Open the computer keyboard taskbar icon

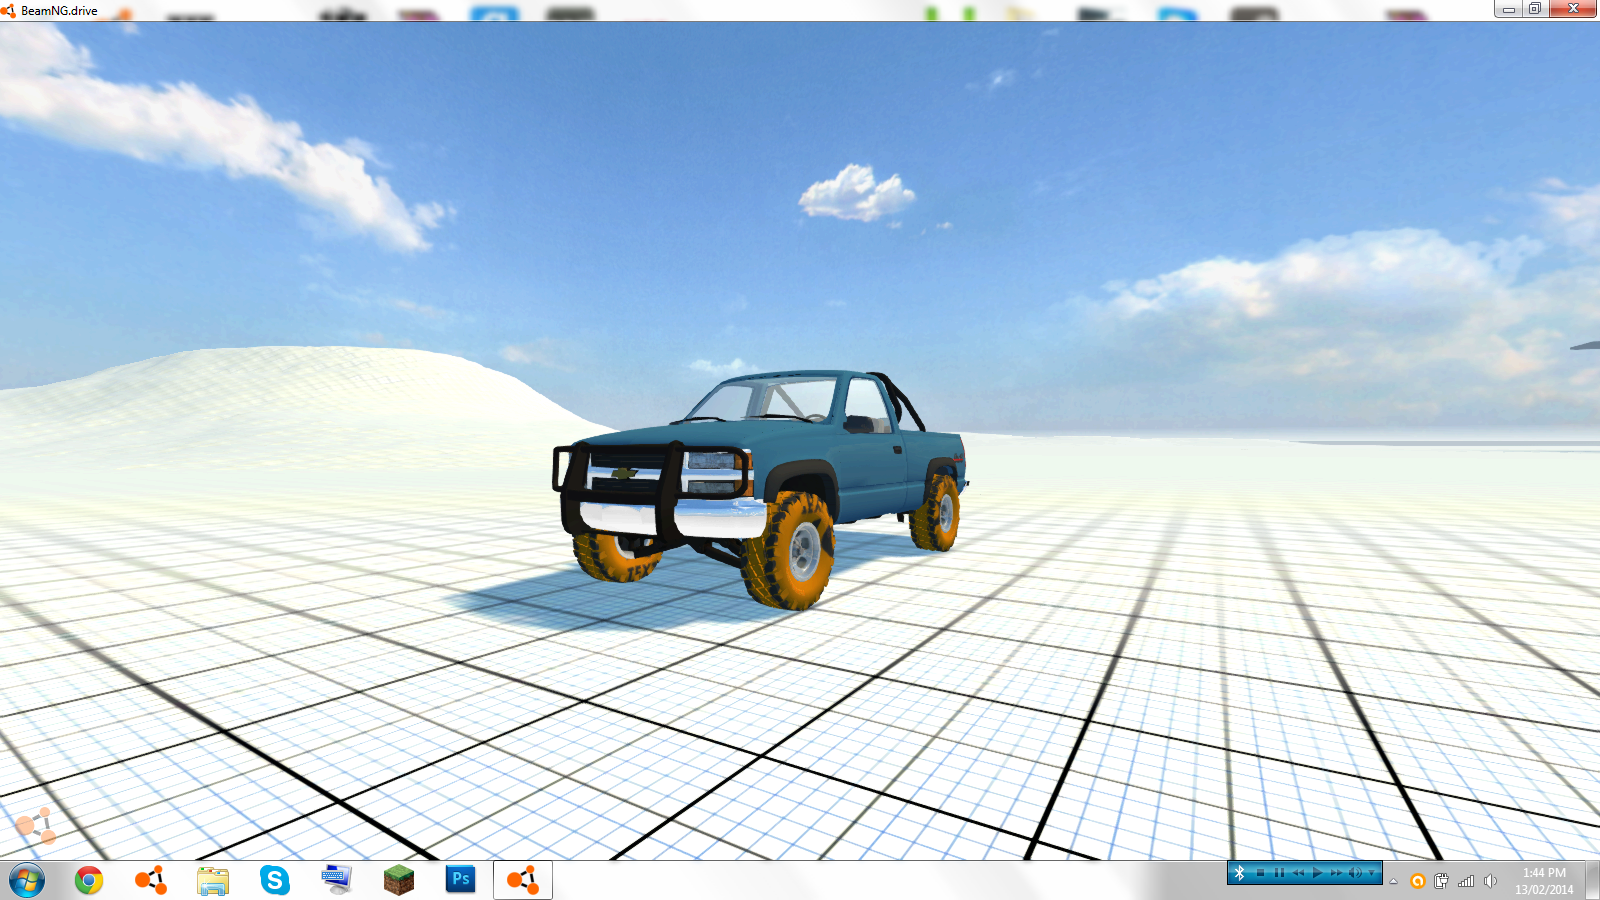pyautogui.click(x=337, y=880)
